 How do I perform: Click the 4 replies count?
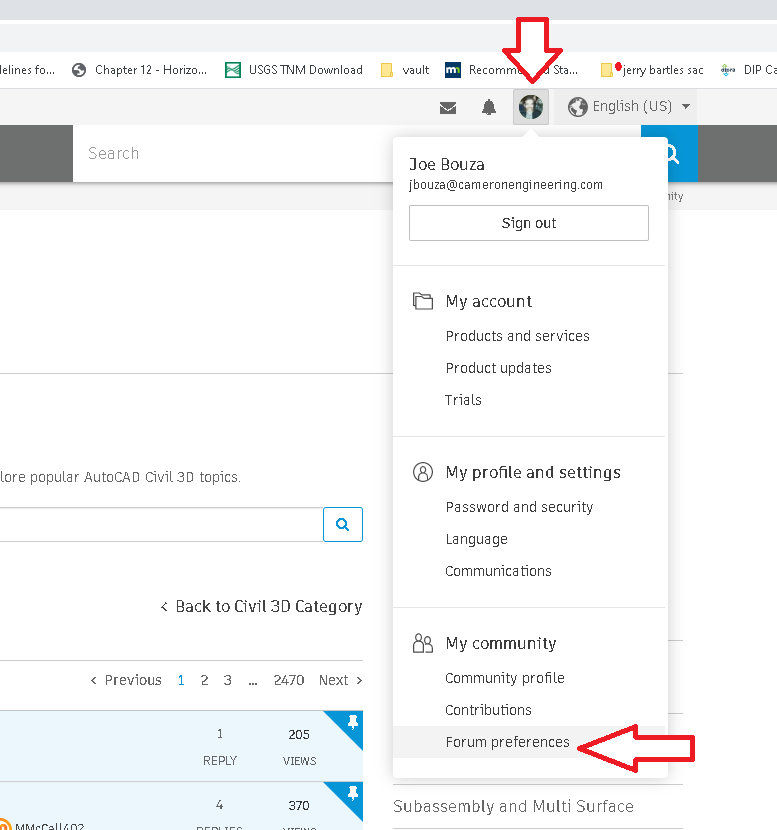click(219, 805)
